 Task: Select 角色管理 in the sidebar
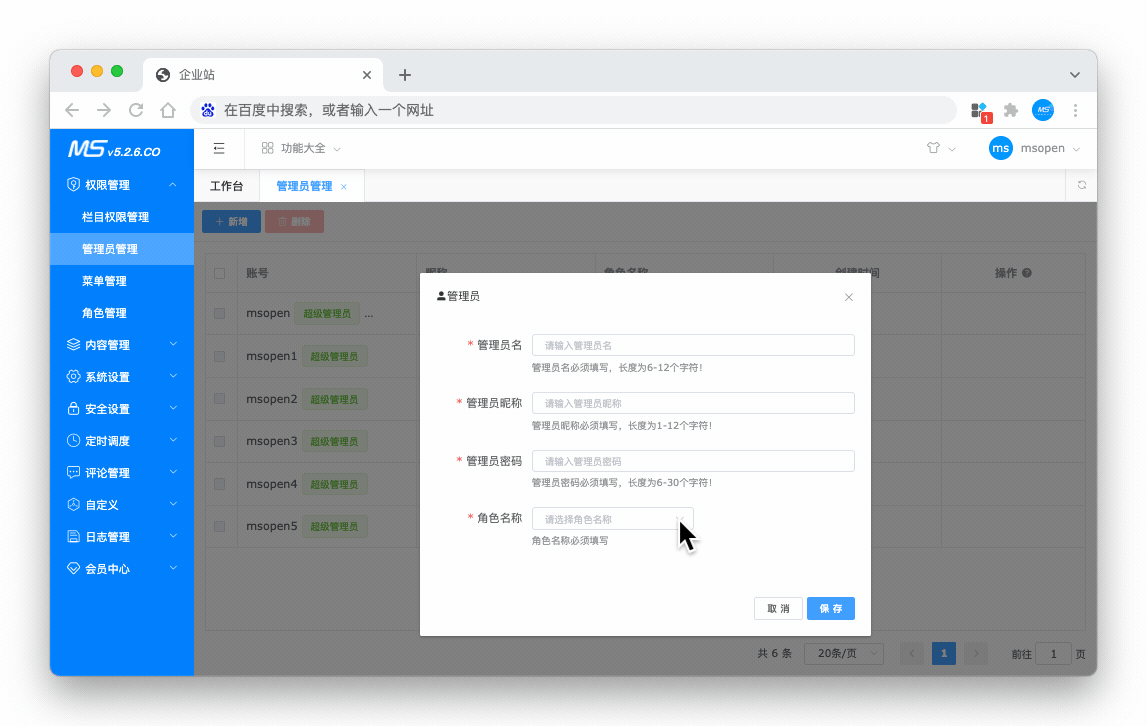tap(104, 313)
